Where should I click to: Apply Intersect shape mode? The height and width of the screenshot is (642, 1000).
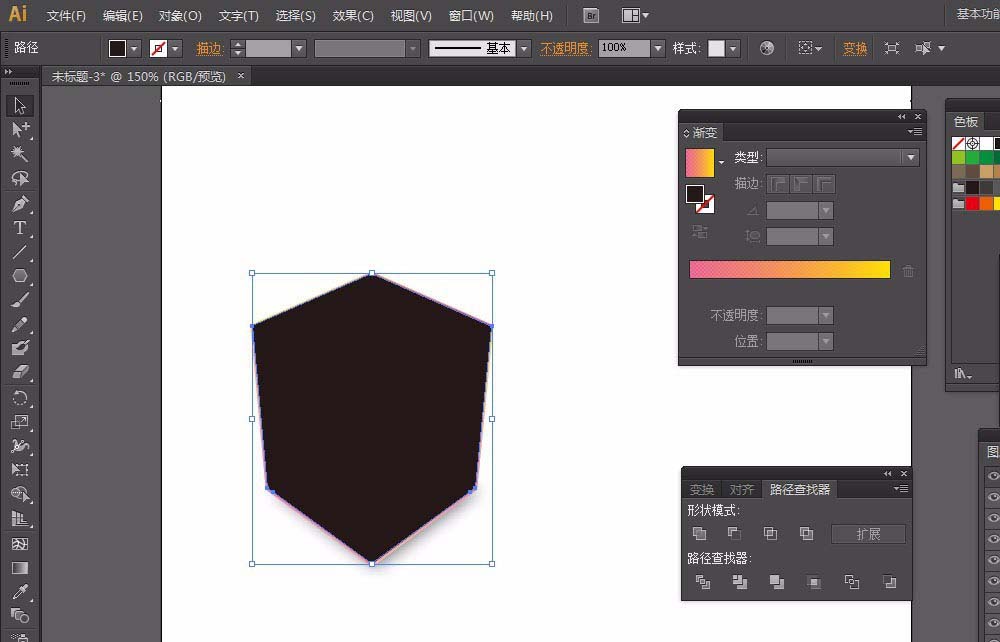[770, 534]
